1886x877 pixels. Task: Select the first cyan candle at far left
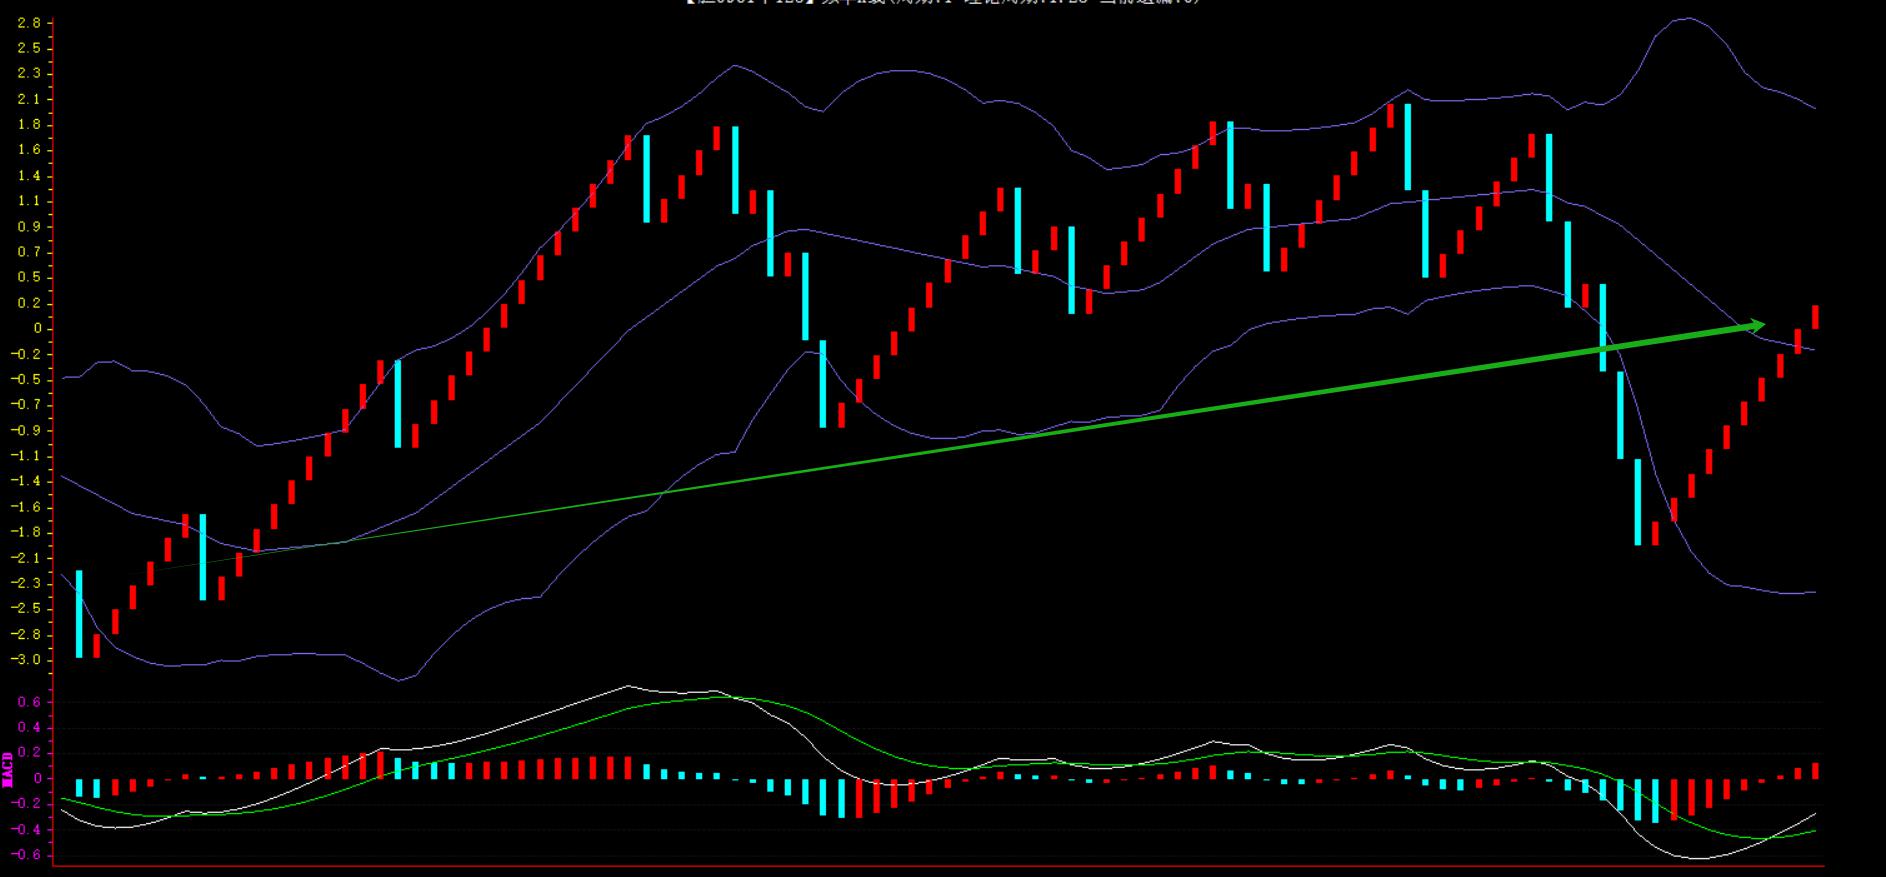click(79, 613)
